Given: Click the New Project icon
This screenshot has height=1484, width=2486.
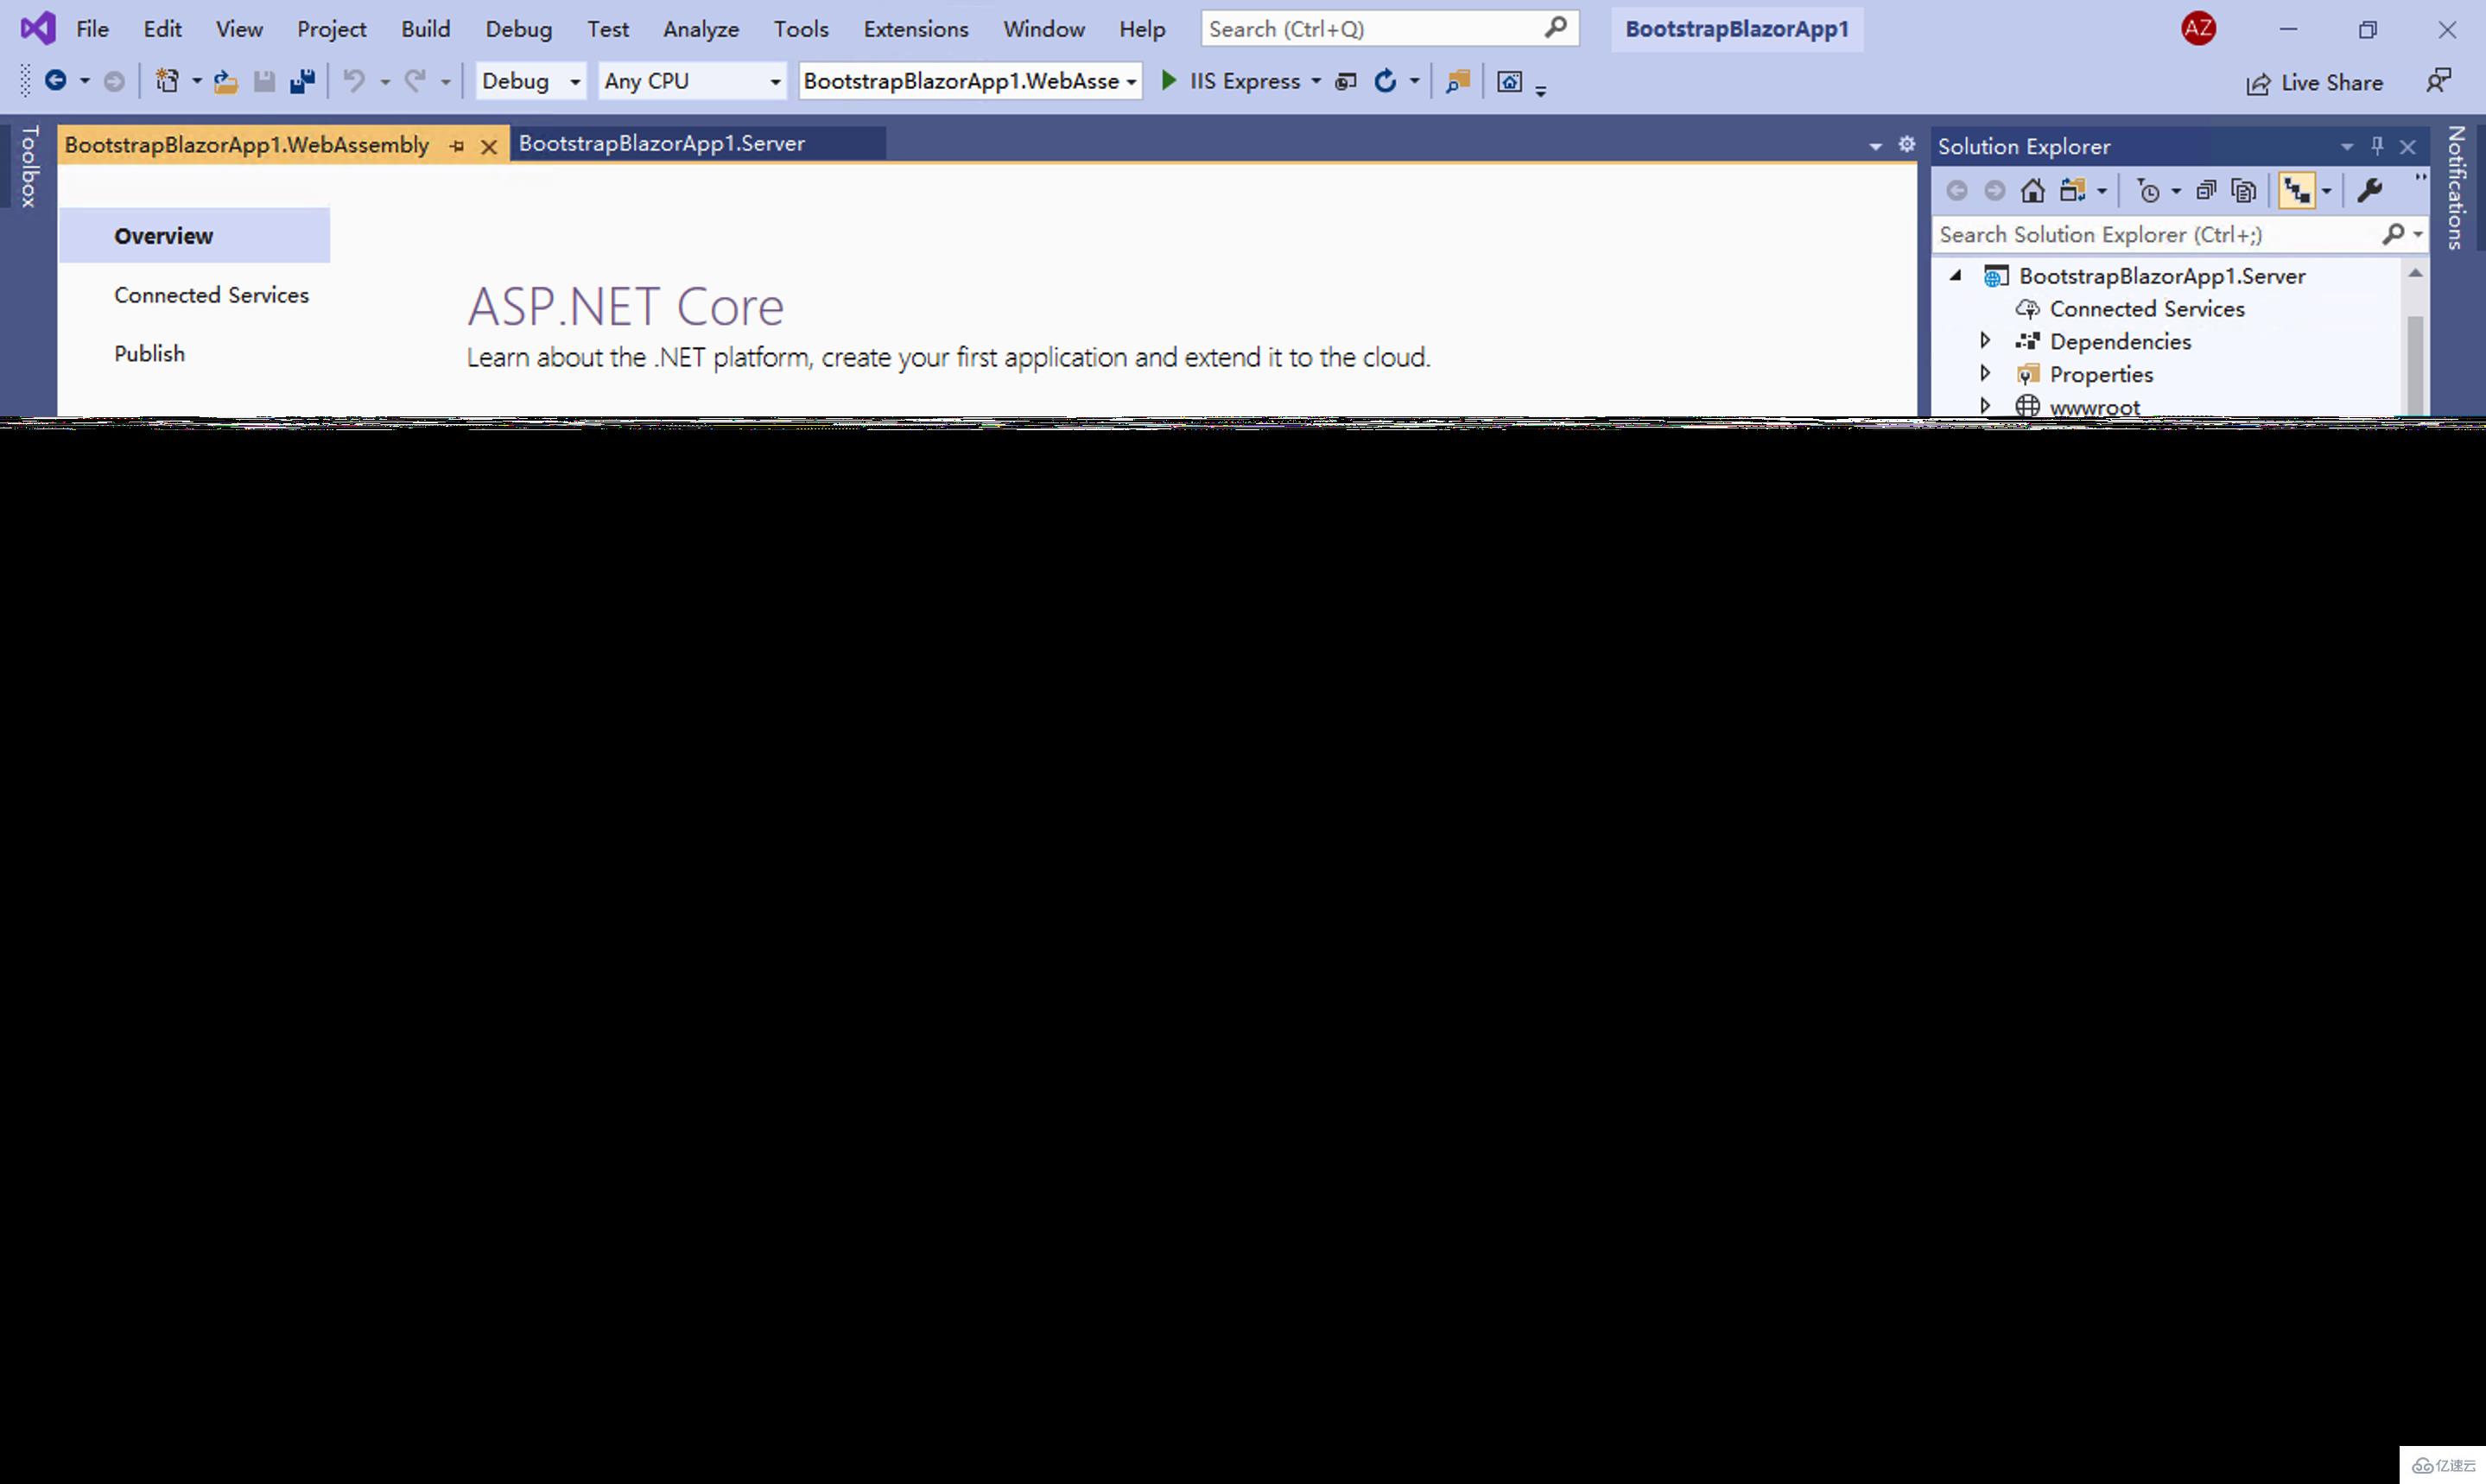Looking at the screenshot, I should (167, 81).
